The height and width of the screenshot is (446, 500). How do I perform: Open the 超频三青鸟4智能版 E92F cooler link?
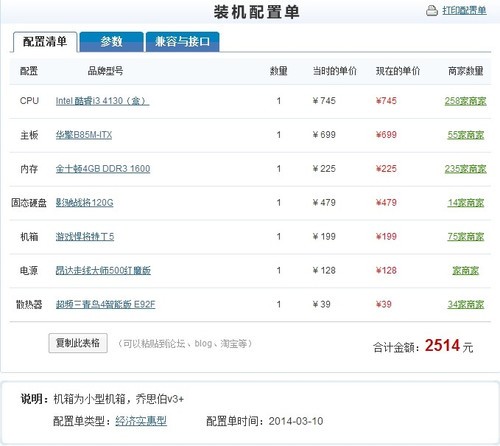point(105,304)
